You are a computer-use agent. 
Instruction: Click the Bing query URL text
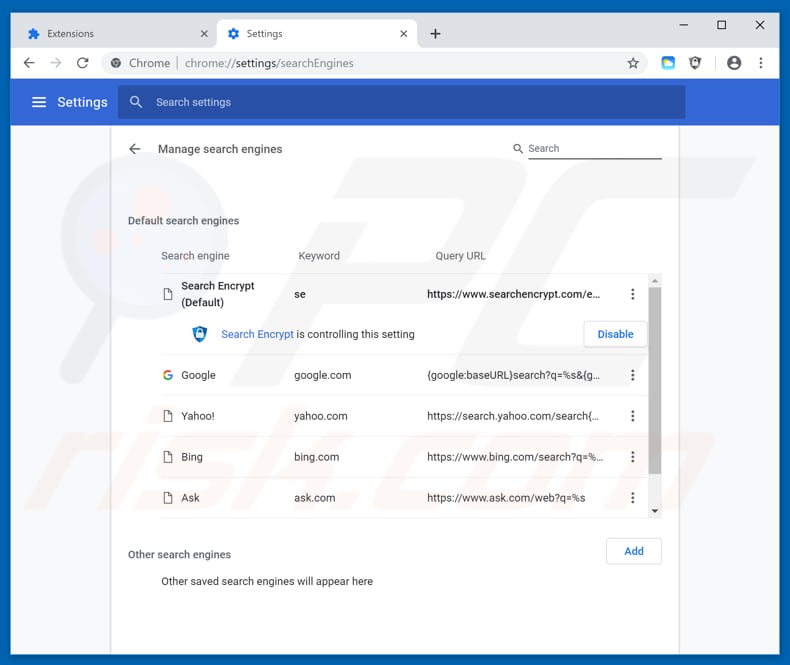(515, 457)
